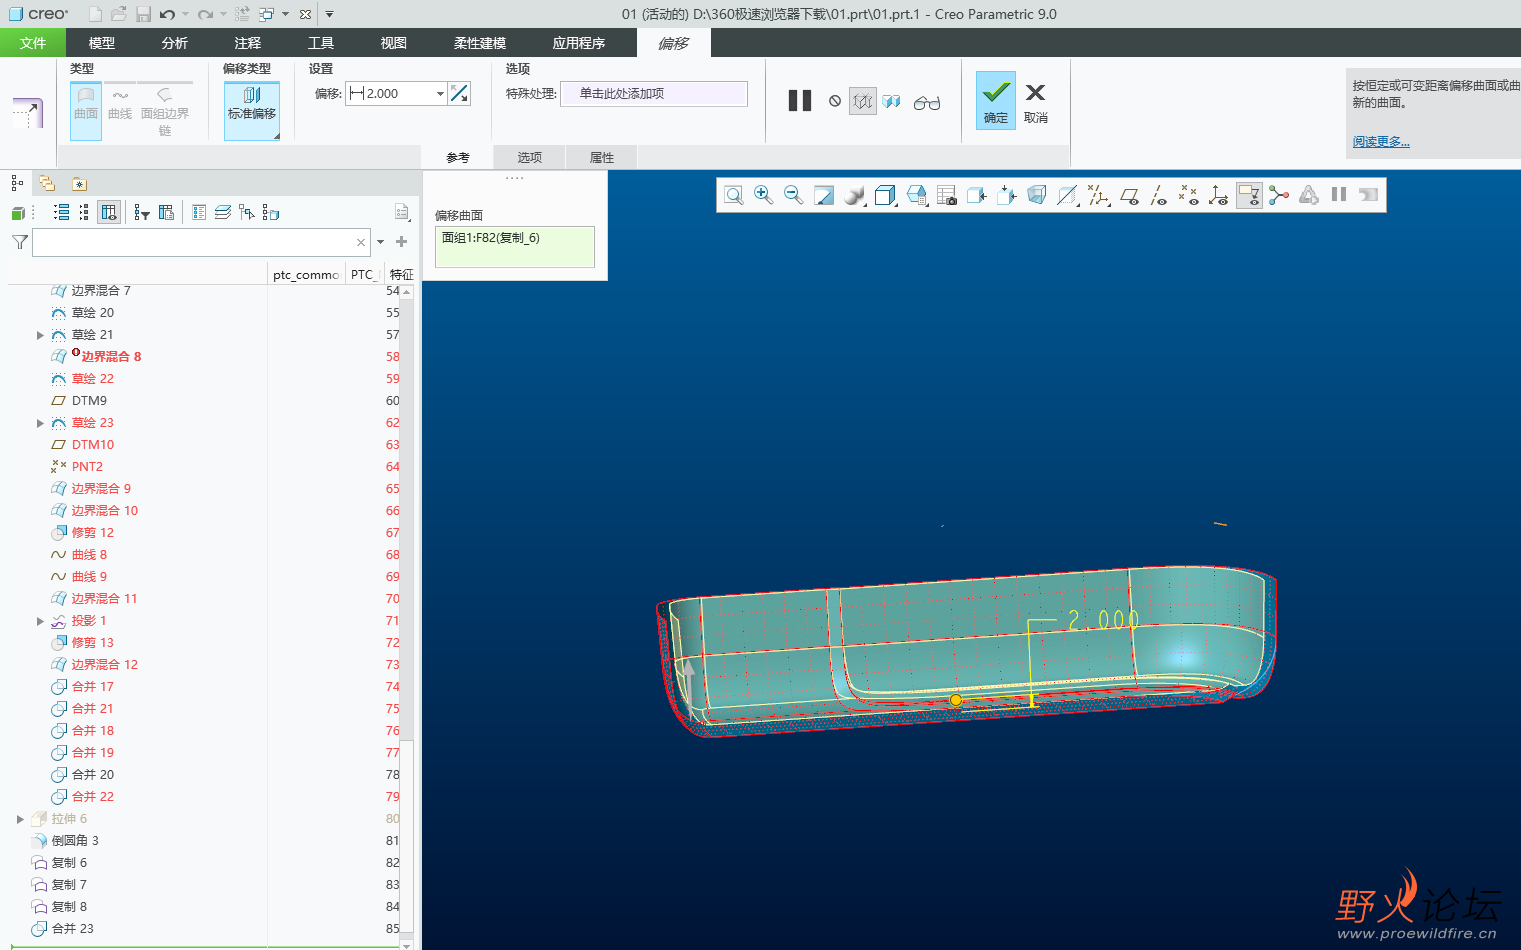This screenshot has width=1521, height=950.
Task: Expand the 拉伸 6 tree node
Action: click(20, 819)
